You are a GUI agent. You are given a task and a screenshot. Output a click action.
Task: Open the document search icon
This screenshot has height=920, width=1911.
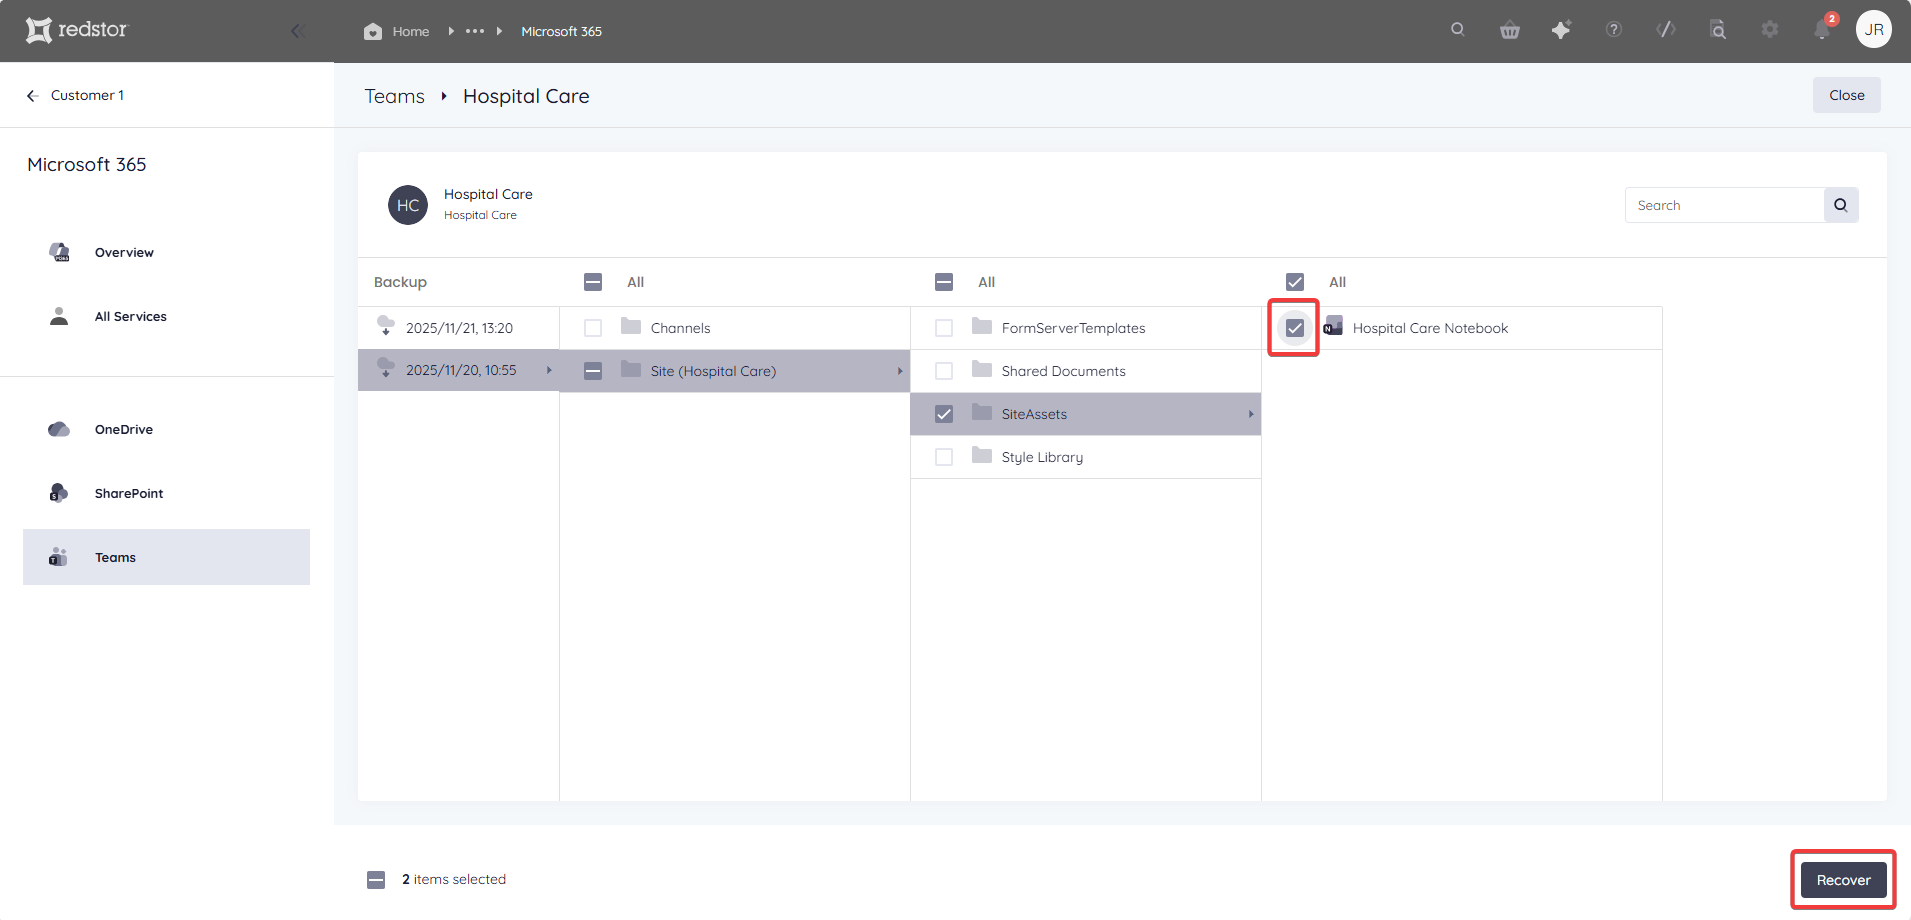(1718, 30)
